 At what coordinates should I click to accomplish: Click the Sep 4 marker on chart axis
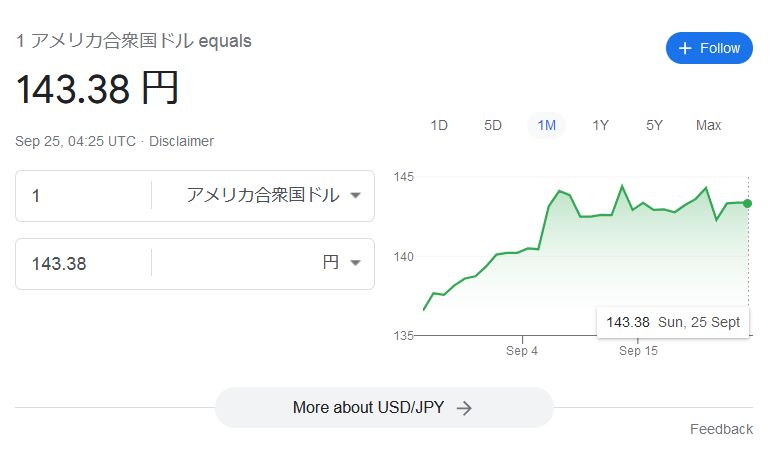pyautogui.click(x=522, y=351)
